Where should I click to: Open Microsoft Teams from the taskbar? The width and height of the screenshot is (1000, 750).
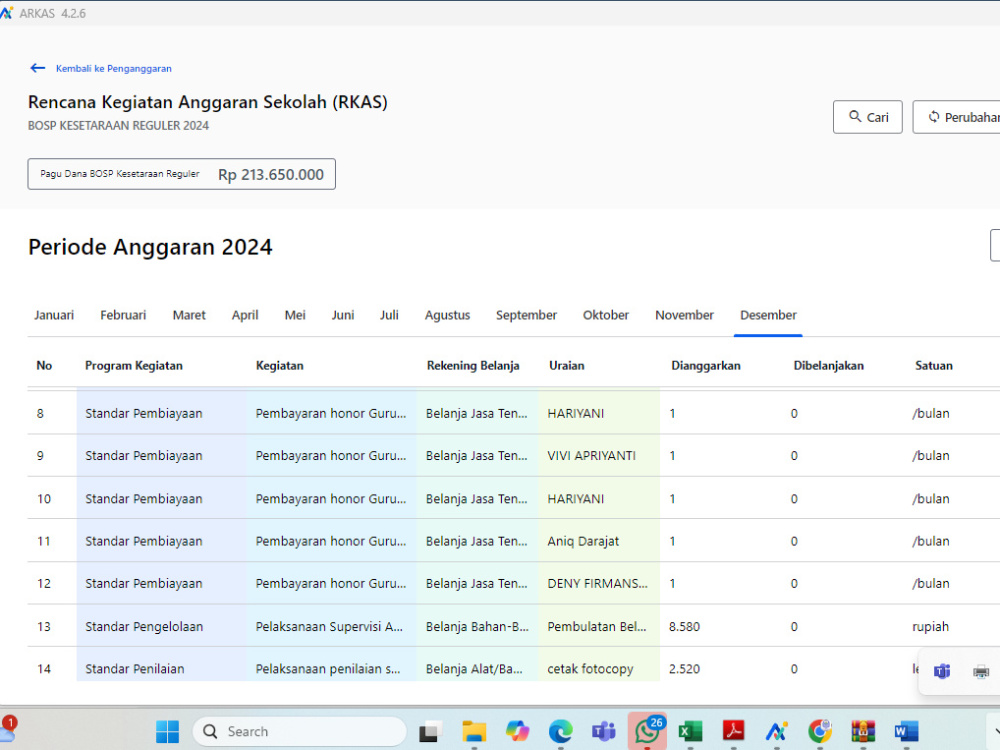pos(603,732)
